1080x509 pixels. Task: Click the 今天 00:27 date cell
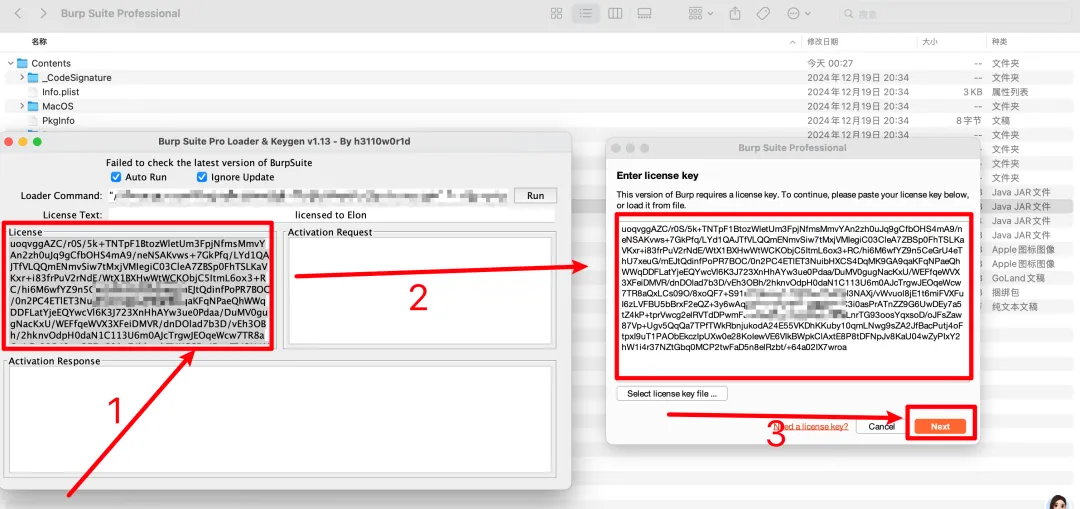tap(830, 63)
